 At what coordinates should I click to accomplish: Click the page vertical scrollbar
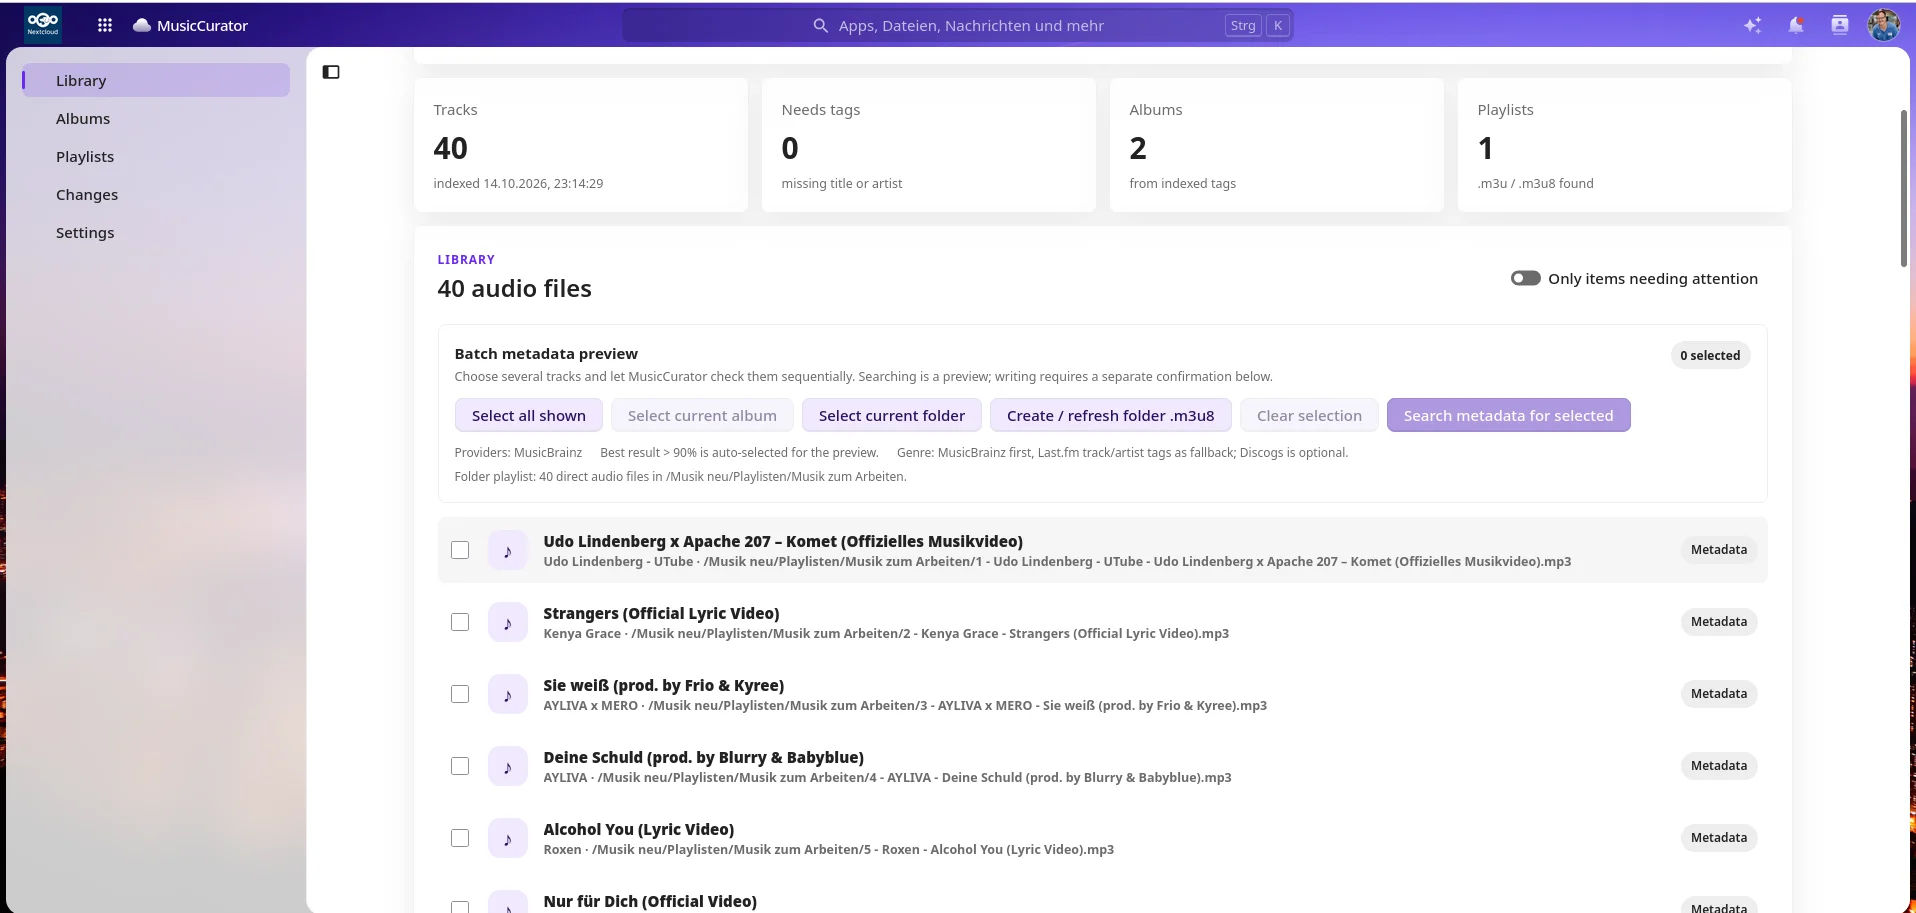[x=1904, y=188]
